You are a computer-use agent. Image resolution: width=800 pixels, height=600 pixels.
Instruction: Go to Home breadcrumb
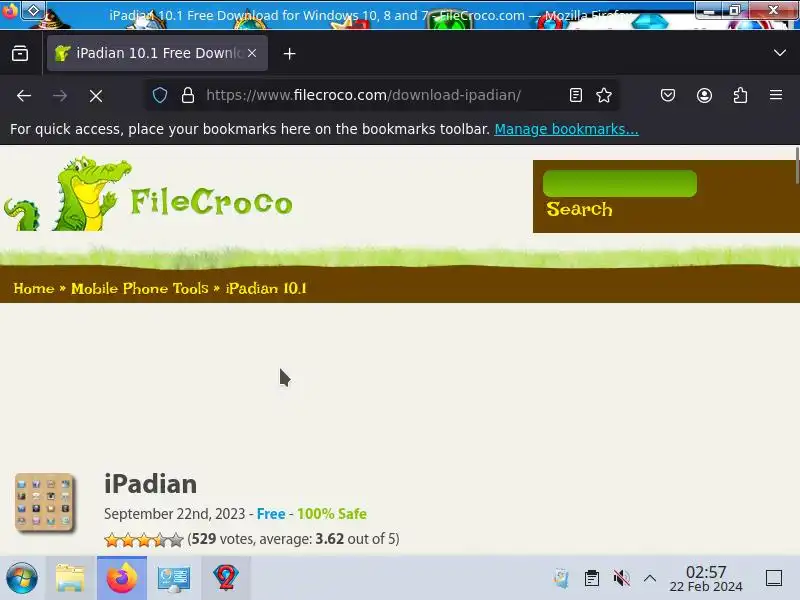click(x=34, y=289)
